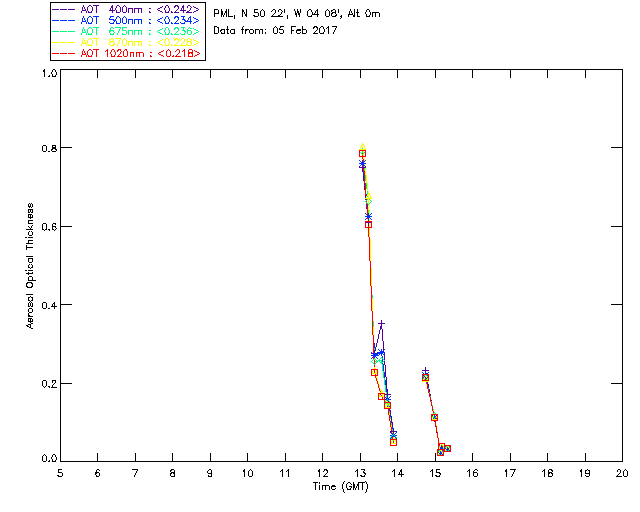Click the 'Aerosol Optical Thickness' axis label
Screen dimensions: 640x512
[x=30, y=266]
